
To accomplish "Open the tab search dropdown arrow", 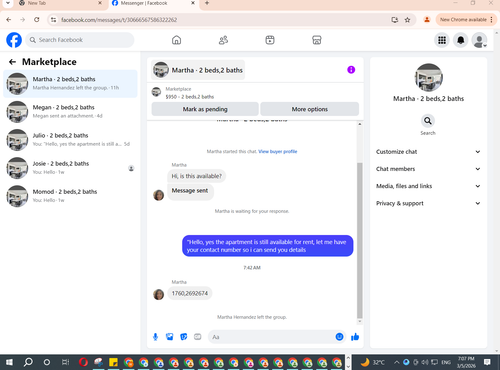I will (8, 3).
